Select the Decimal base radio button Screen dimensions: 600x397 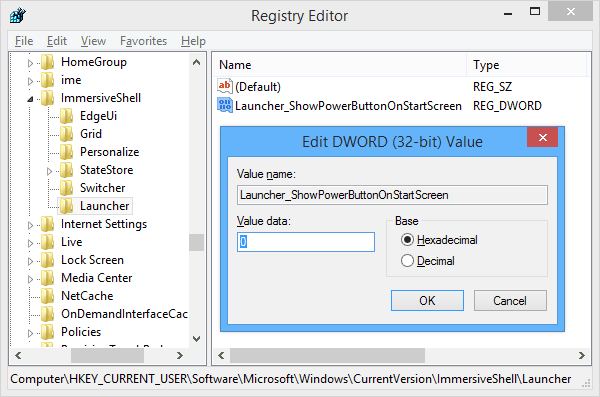(407, 261)
